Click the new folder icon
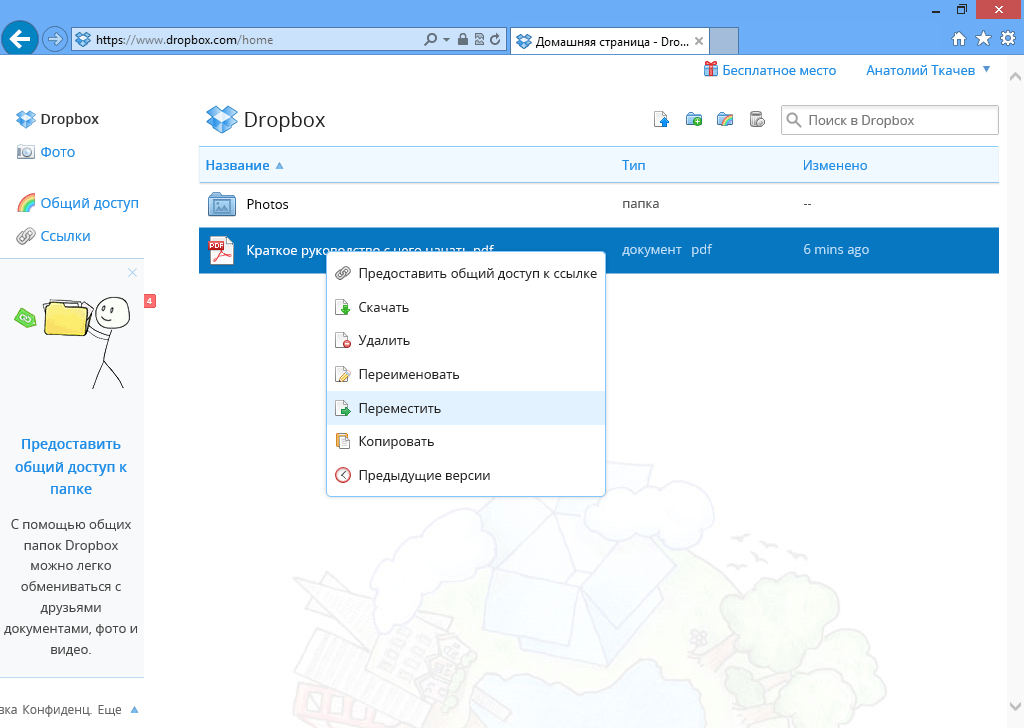 coord(694,119)
